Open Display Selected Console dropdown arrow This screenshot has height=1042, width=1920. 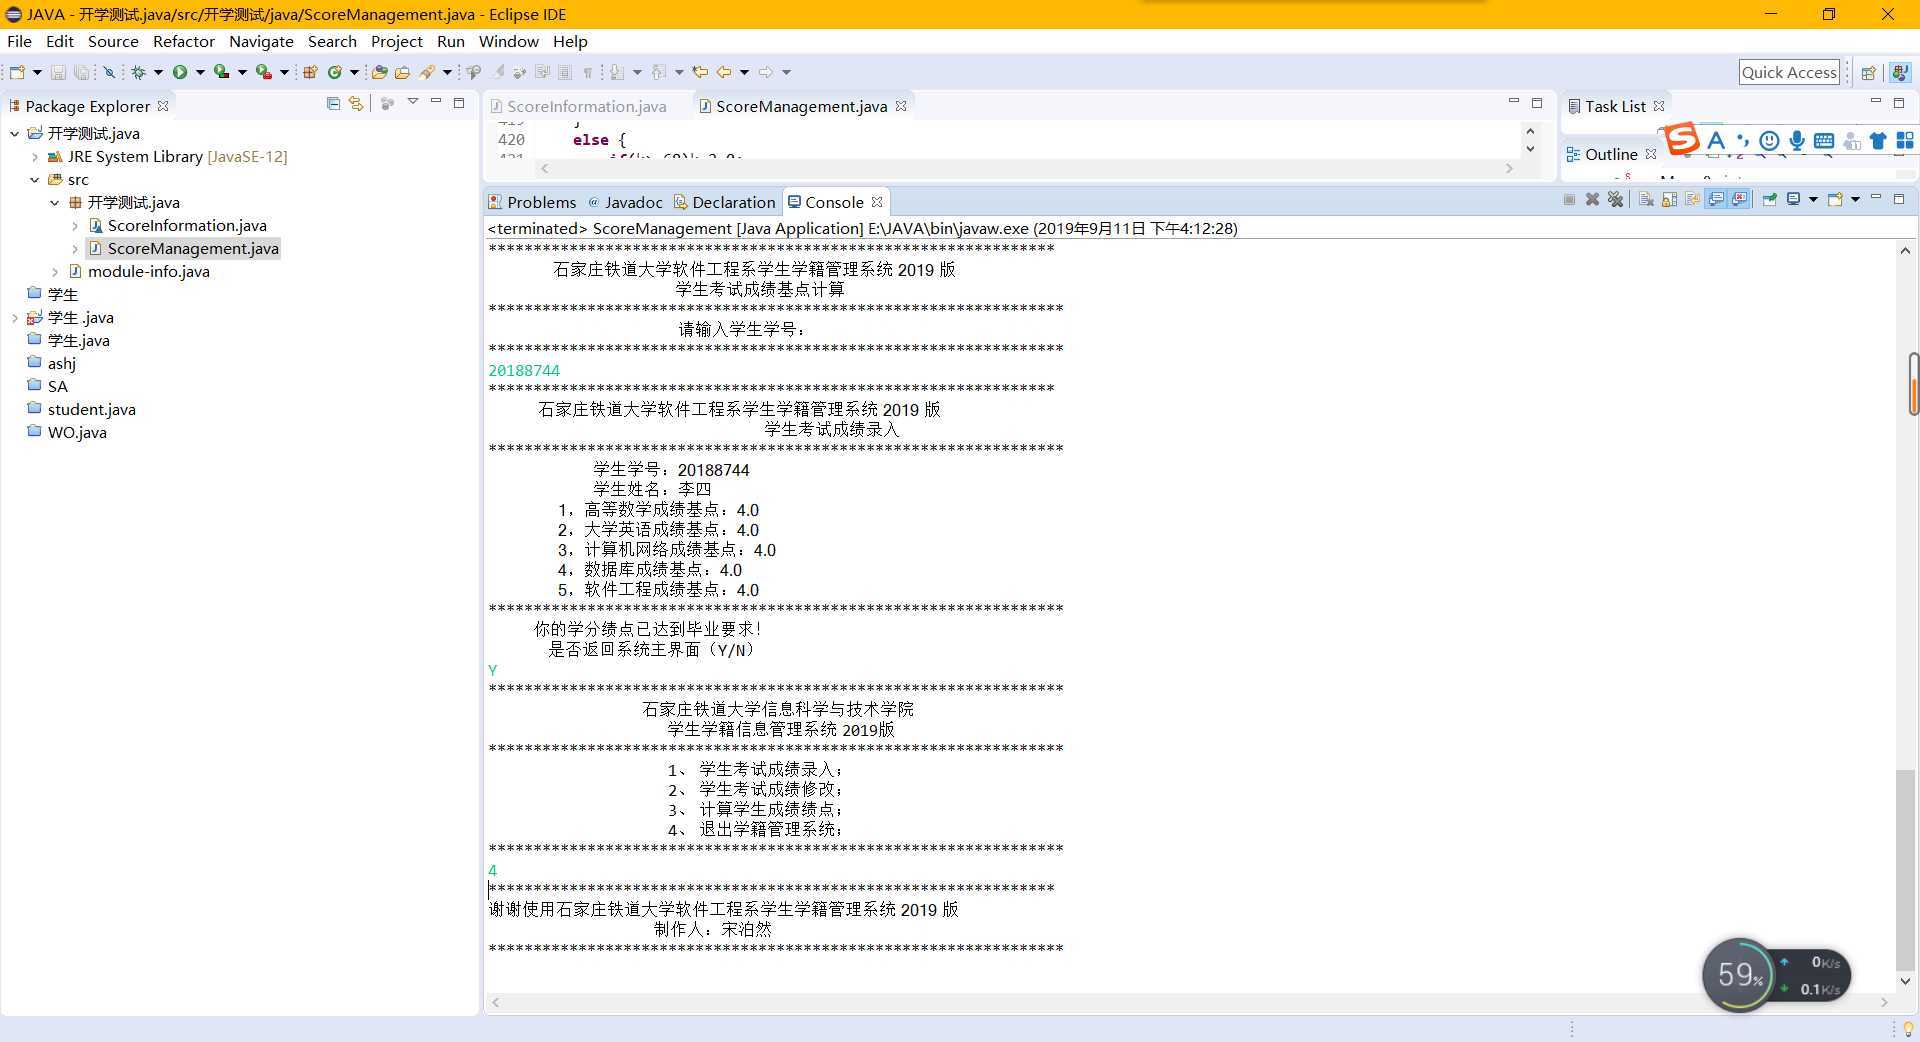[x=1813, y=199]
